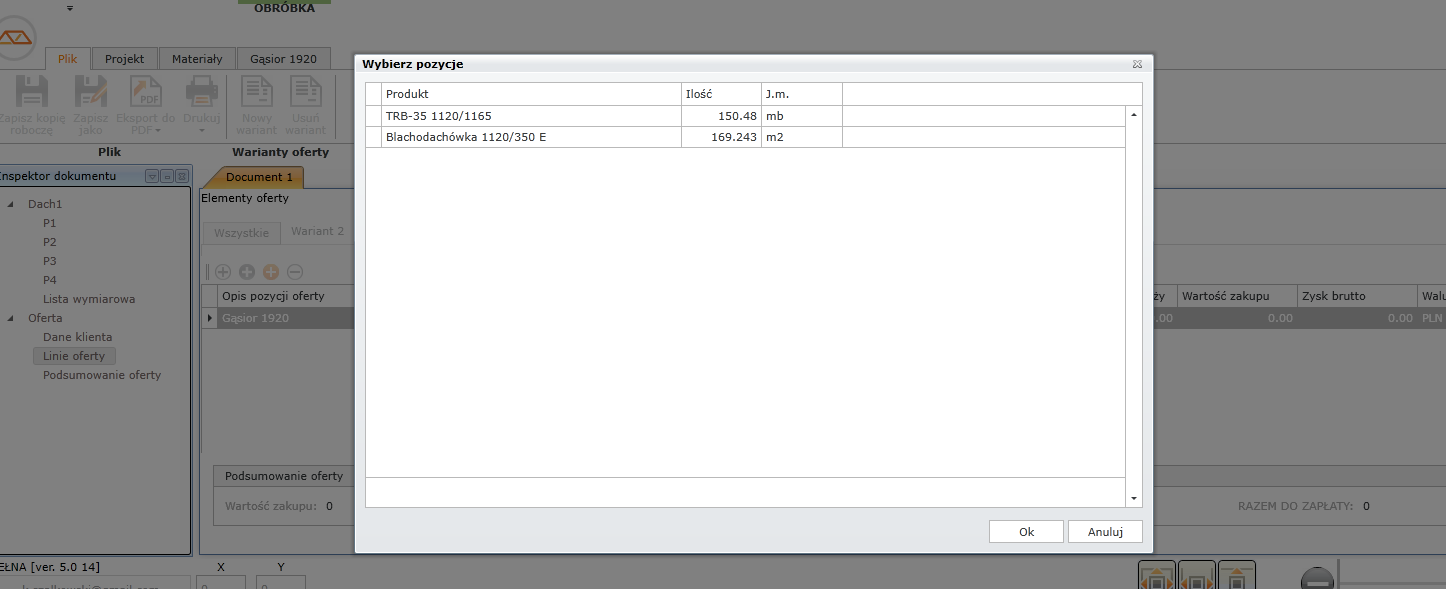Select the Blachodachówka 1120/350 E row
This screenshot has width=1446, height=589.
[x=530, y=137]
